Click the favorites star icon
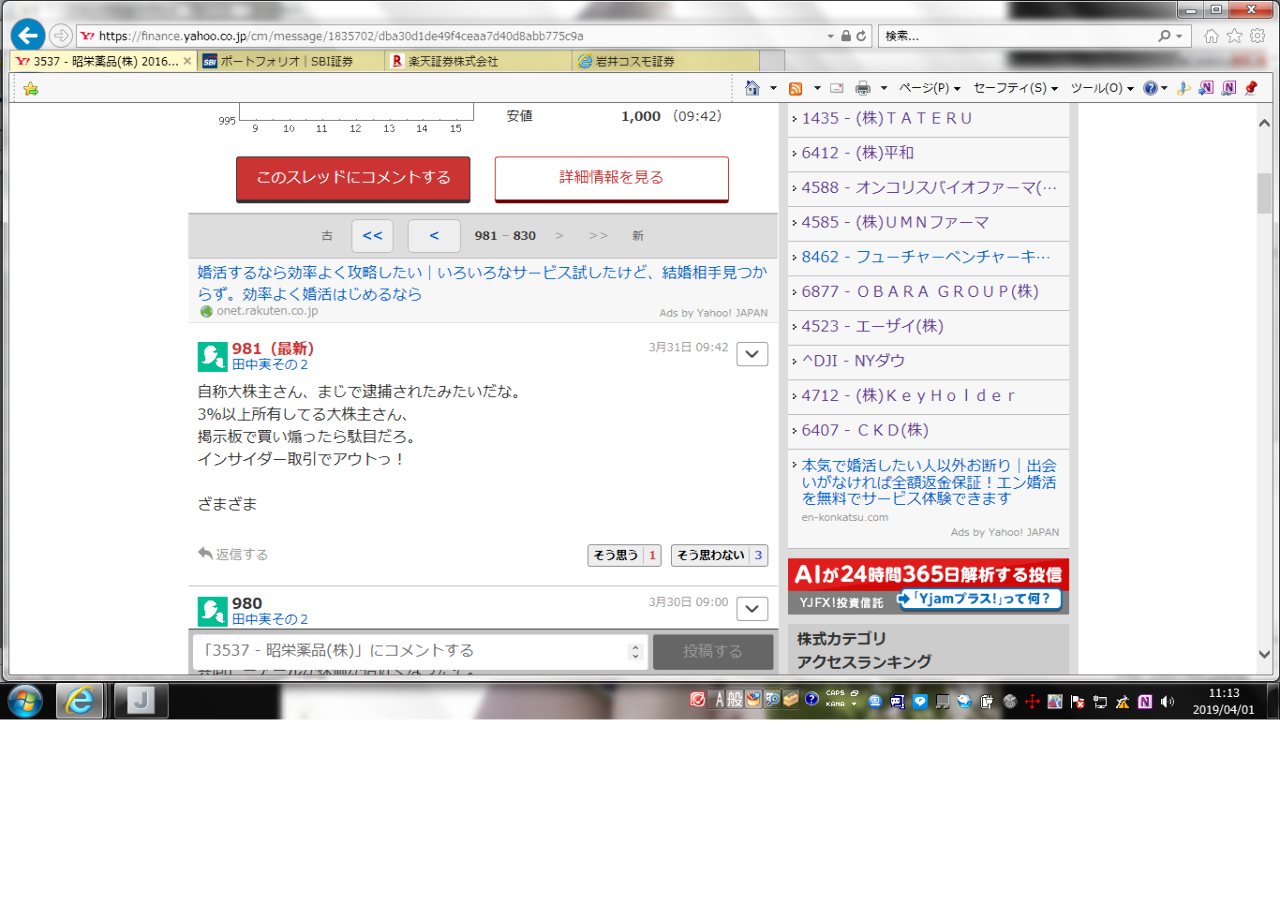This screenshot has width=1280, height=904. coord(1234,36)
